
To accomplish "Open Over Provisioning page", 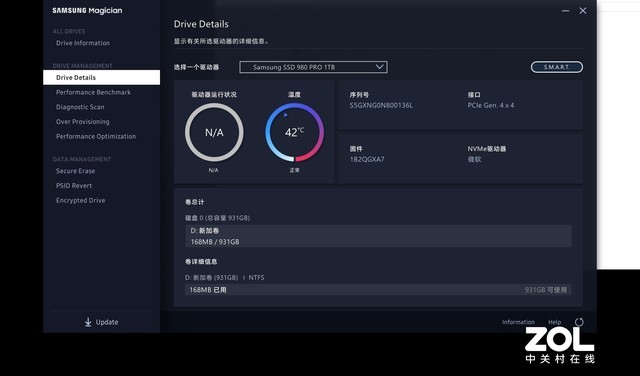I will click(82, 122).
